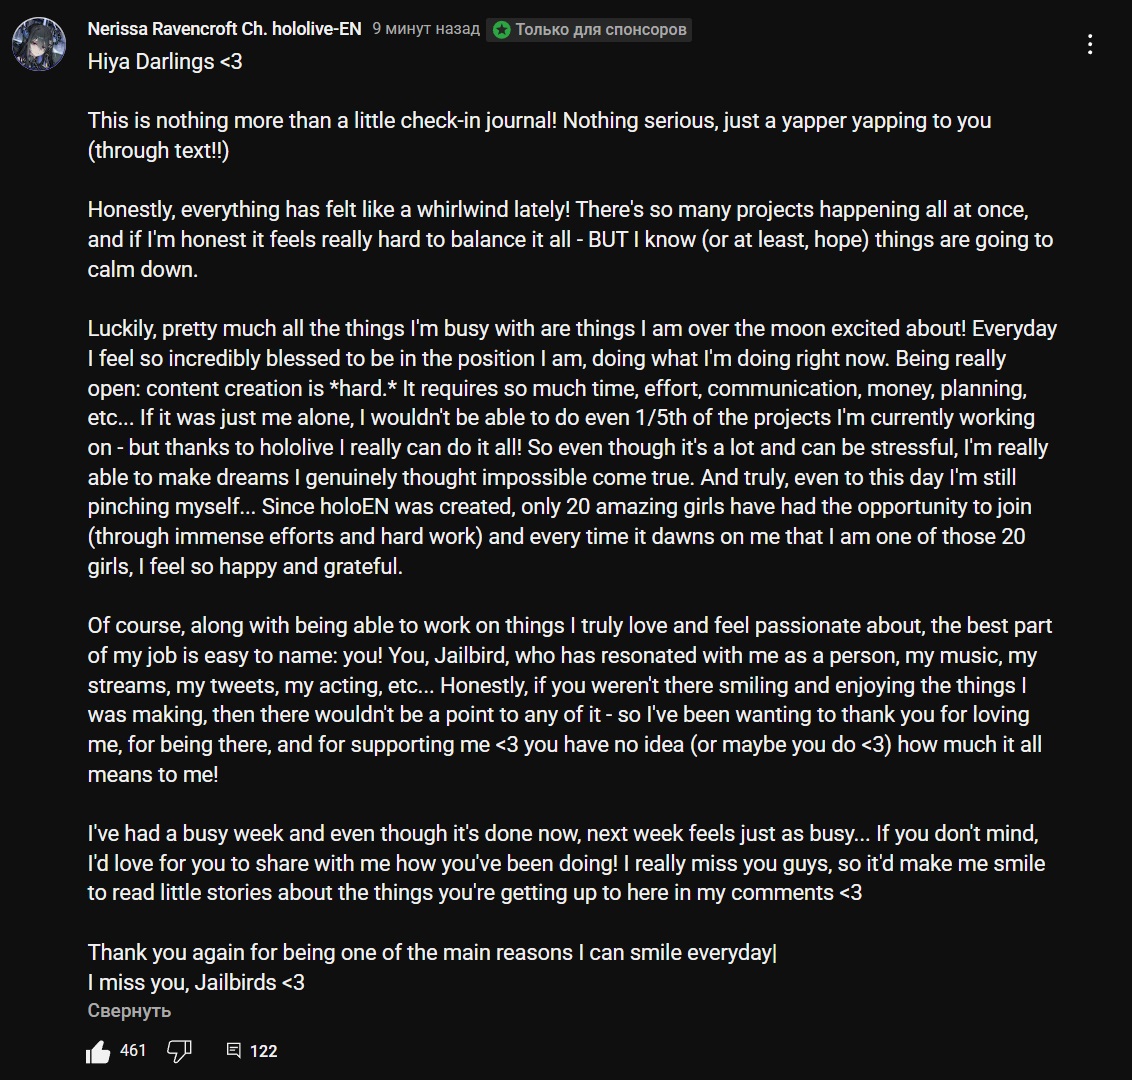Image resolution: width=1132 pixels, height=1080 pixels.
Task: Click the 'This is nothing more than' paragraph
Action: click(538, 135)
